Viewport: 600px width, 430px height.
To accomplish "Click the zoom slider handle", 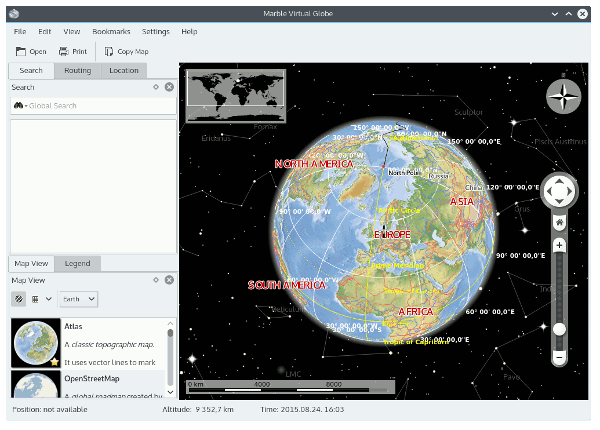I will (559, 328).
